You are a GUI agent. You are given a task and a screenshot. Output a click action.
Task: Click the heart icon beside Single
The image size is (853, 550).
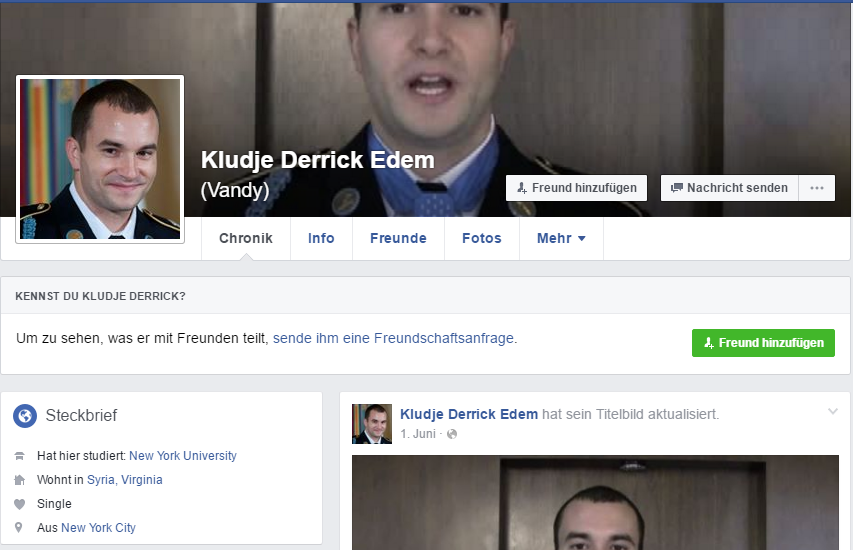pyautogui.click(x=19, y=504)
